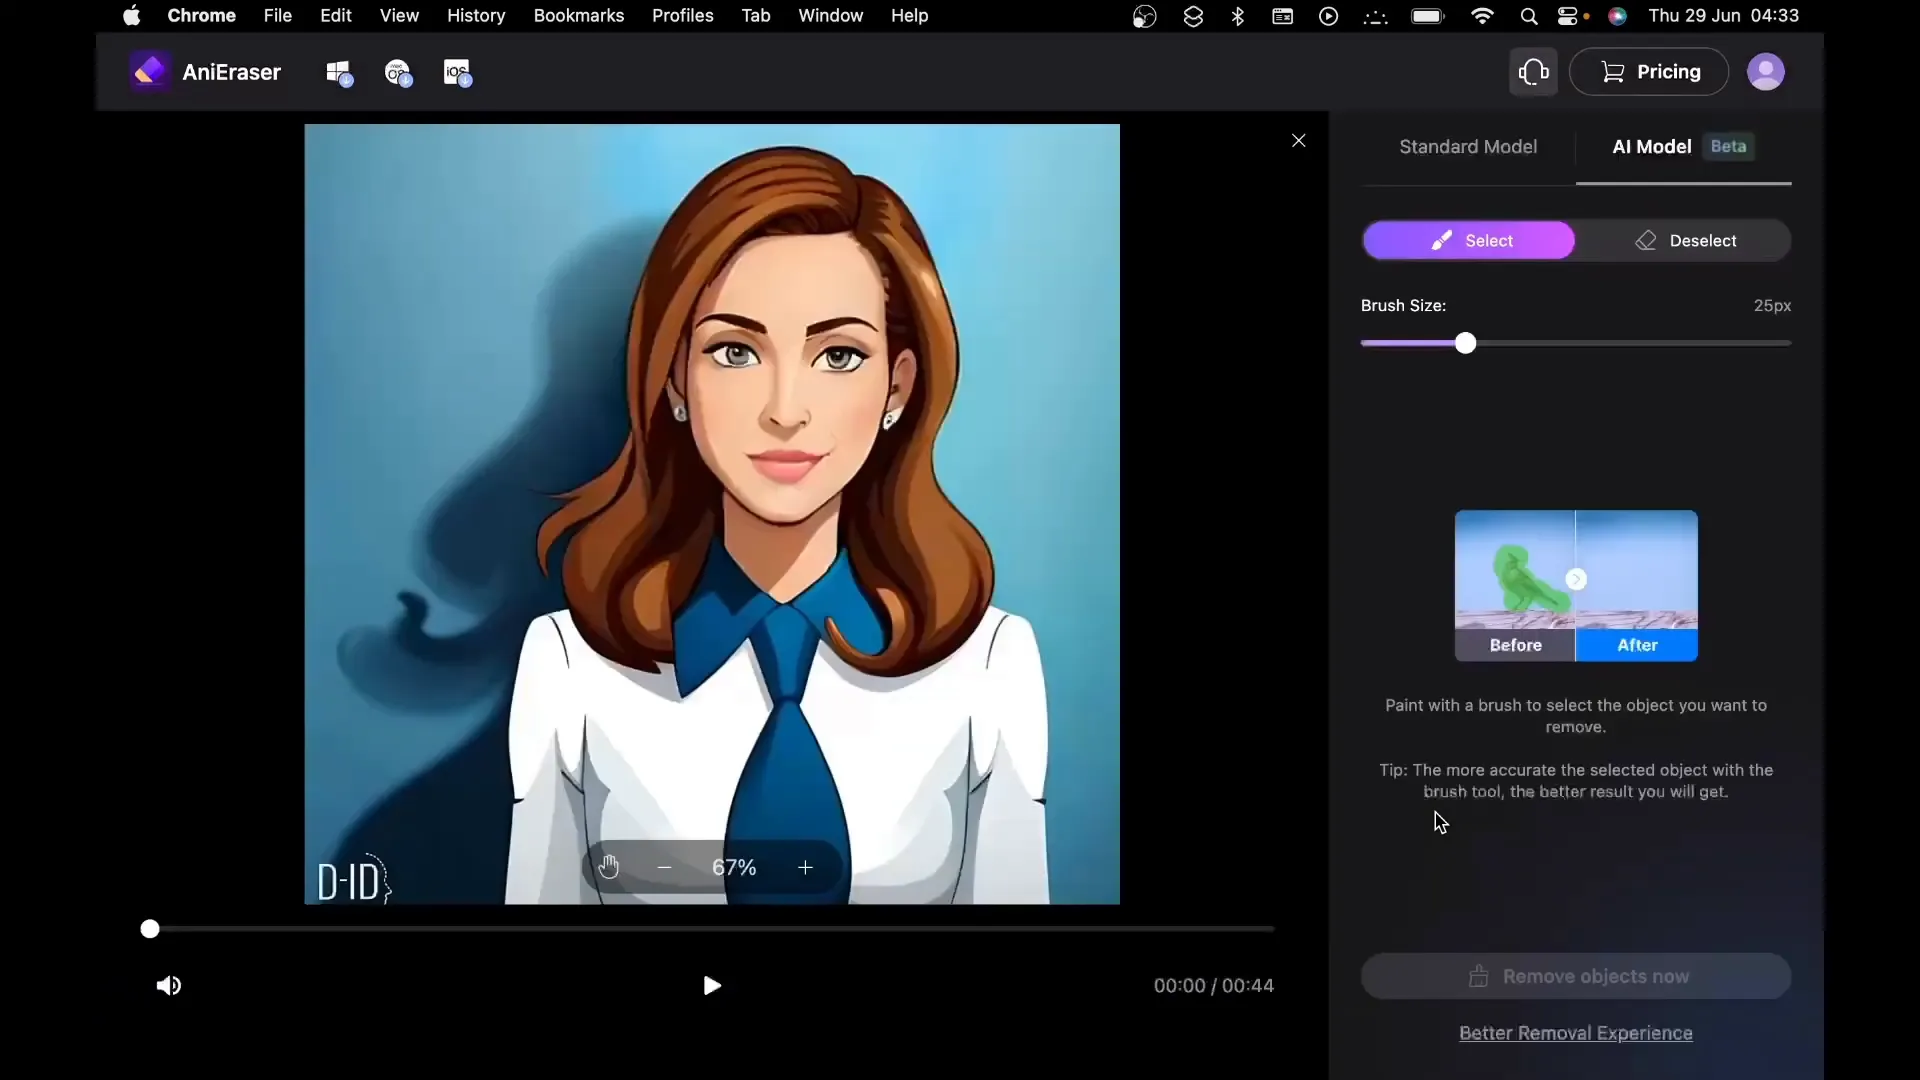Open the battery status menu
The image size is (1920, 1080).
1428,16
